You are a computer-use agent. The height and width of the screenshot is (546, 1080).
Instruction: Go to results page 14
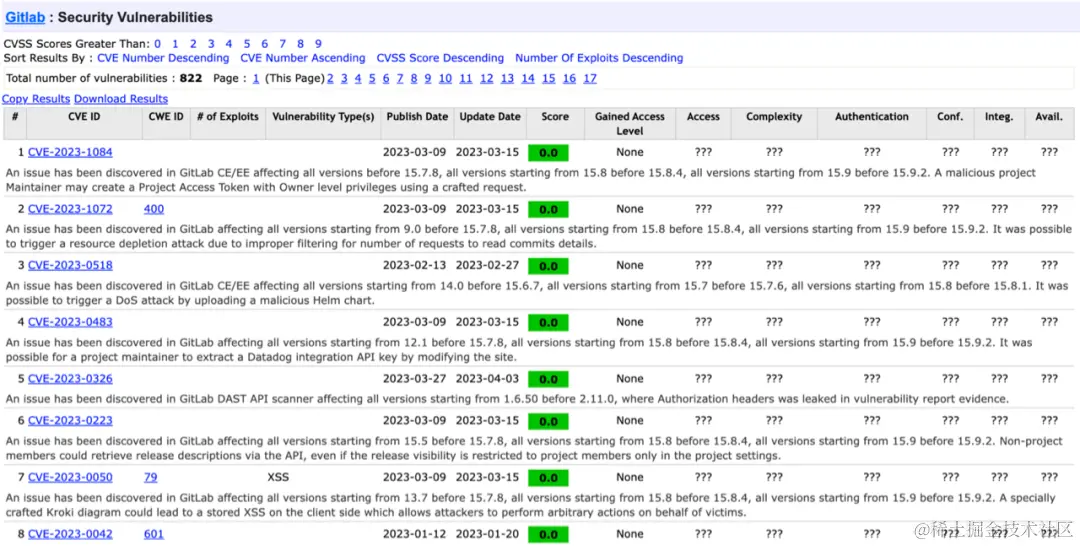coord(528,78)
